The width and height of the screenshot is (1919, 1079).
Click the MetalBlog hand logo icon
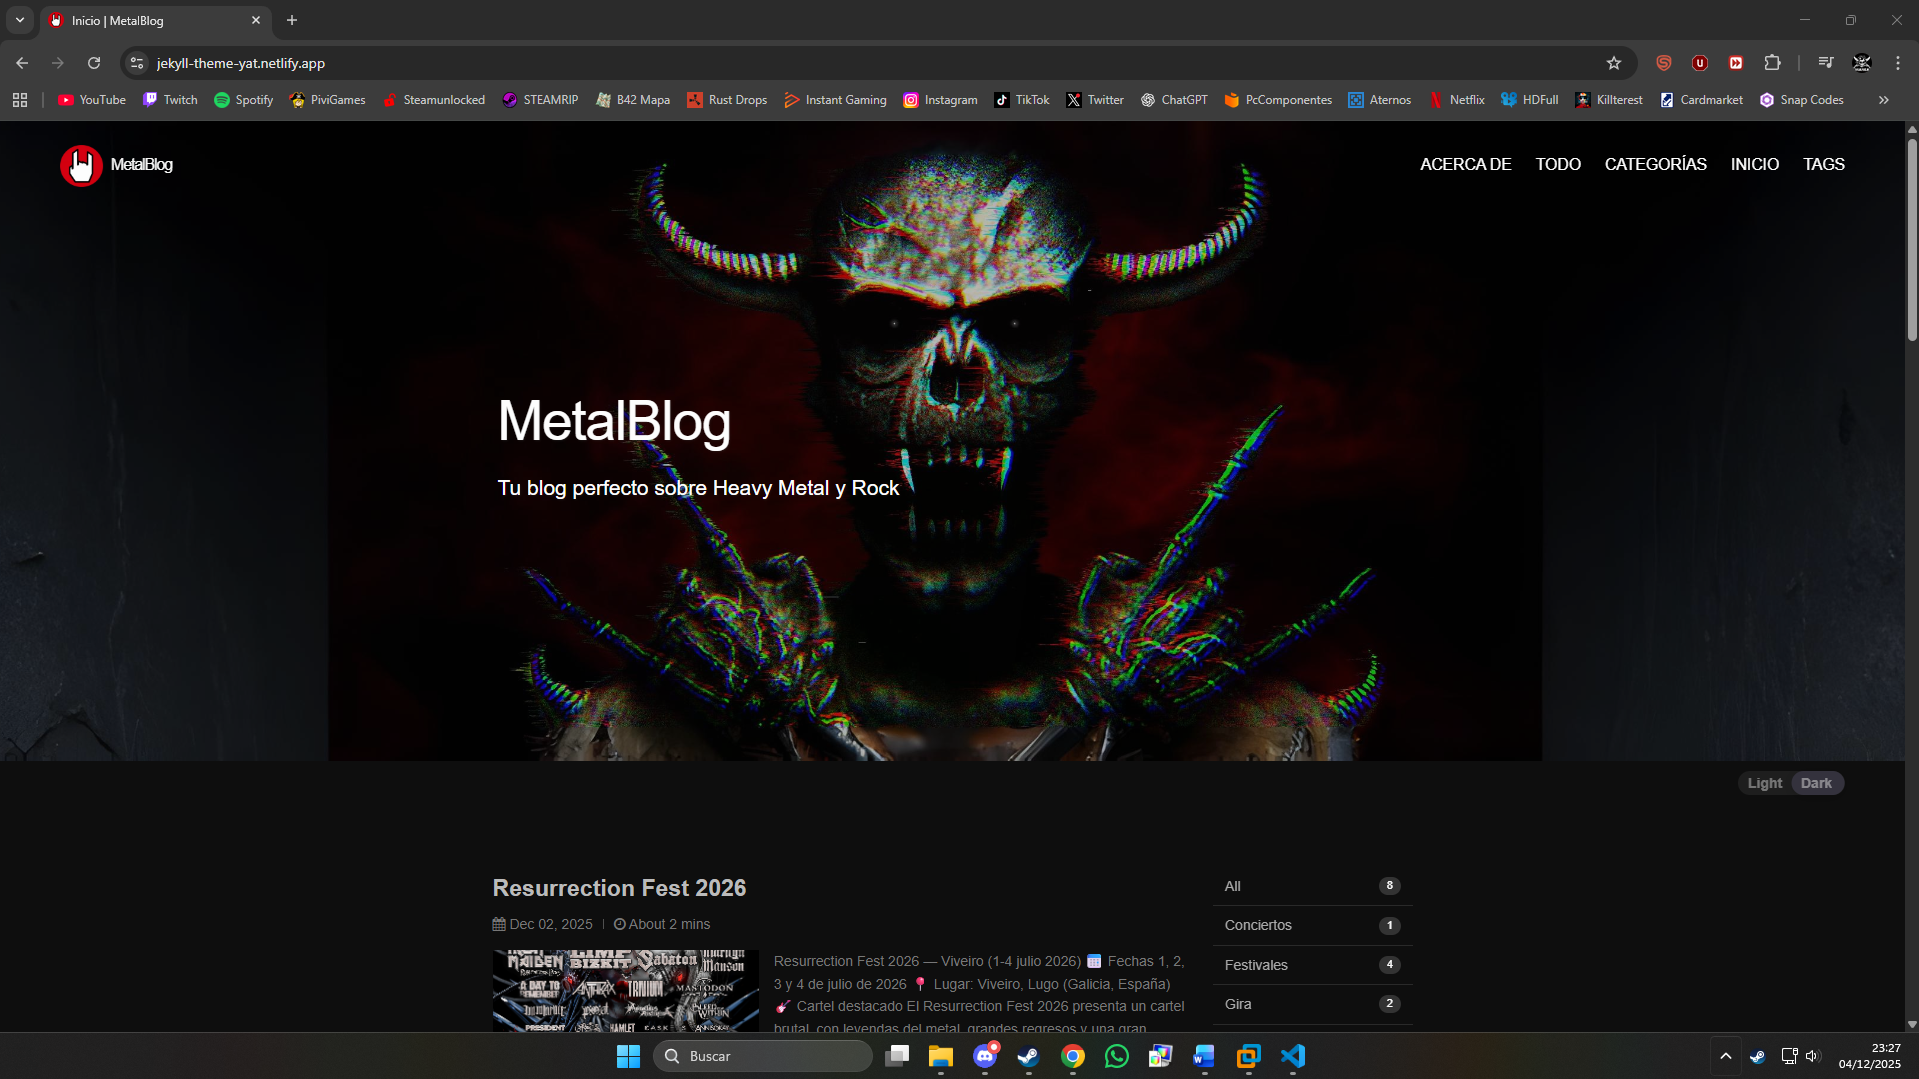pos(81,165)
